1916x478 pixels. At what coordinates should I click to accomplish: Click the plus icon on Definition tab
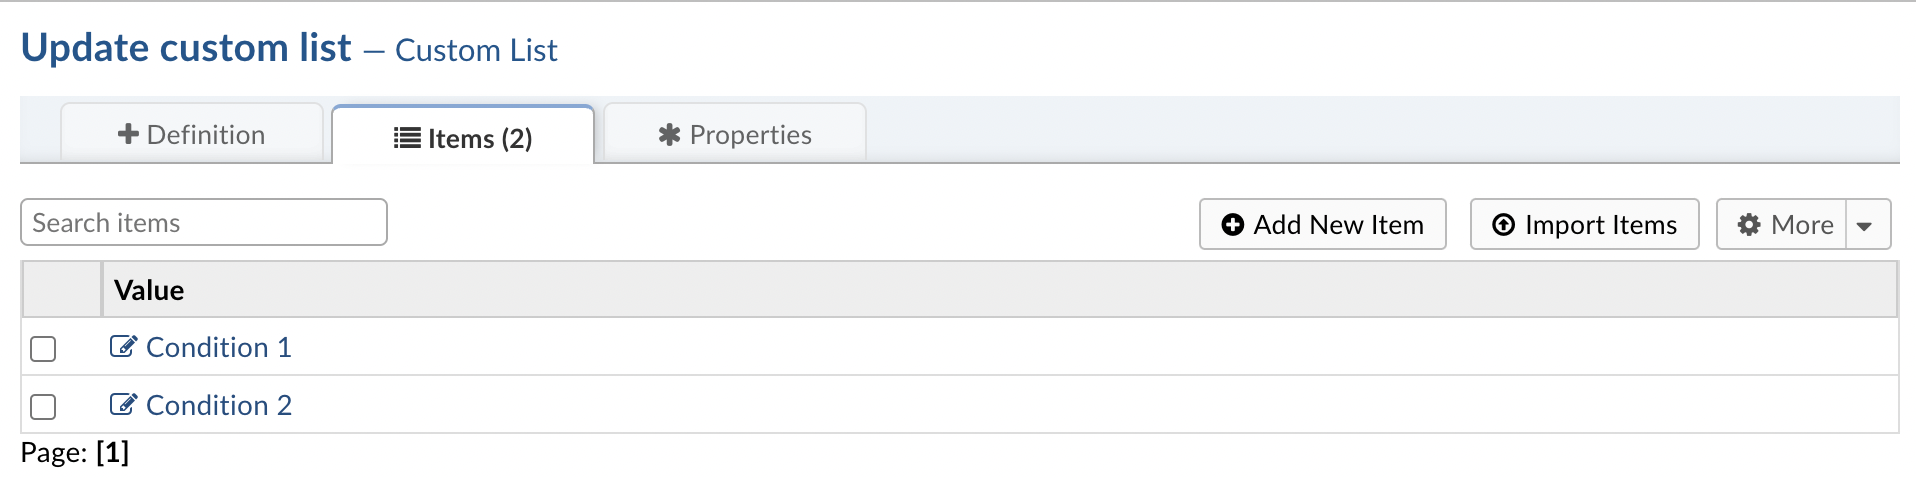coord(128,134)
